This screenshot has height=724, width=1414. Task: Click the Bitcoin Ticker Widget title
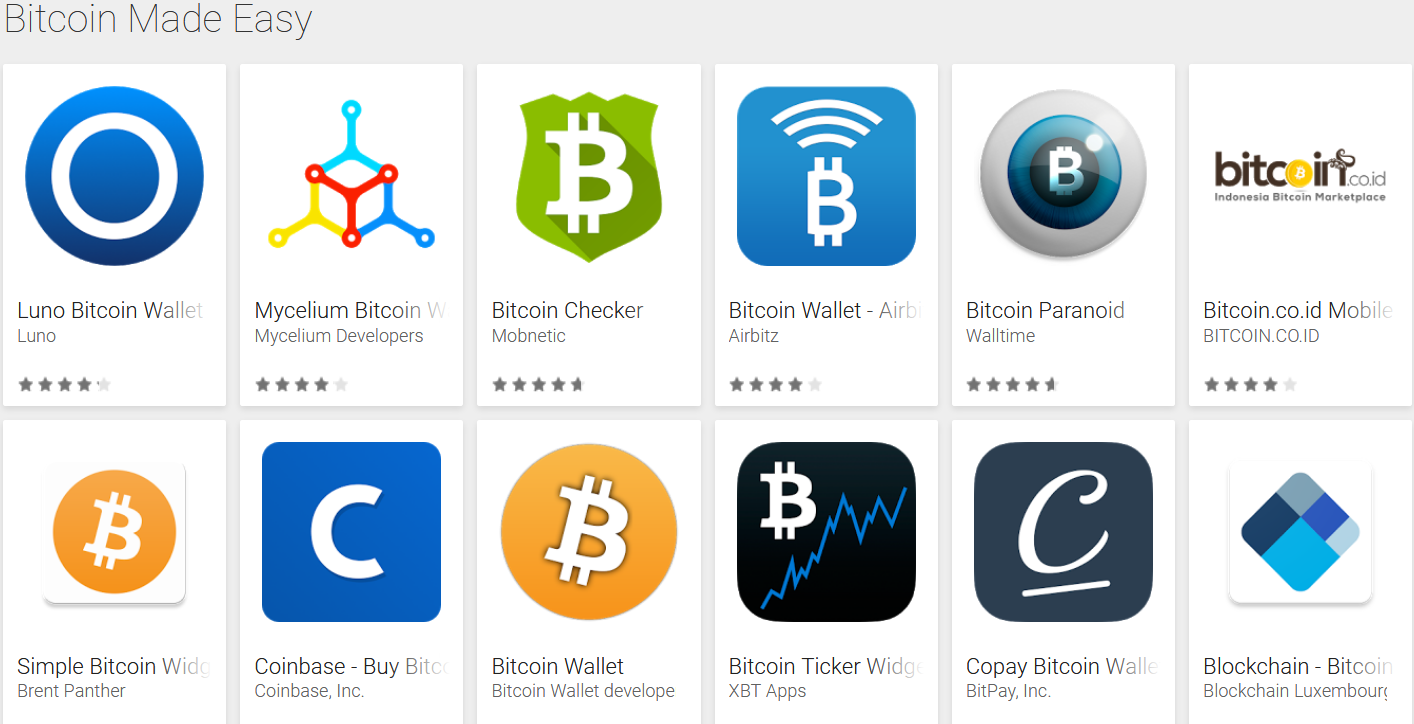[825, 666]
